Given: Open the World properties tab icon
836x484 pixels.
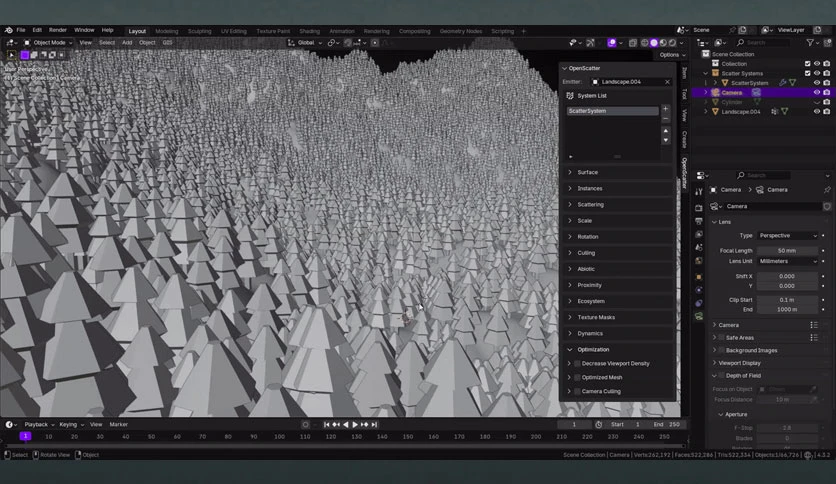Looking at the screenshot, I should click(x=699, y=261).
